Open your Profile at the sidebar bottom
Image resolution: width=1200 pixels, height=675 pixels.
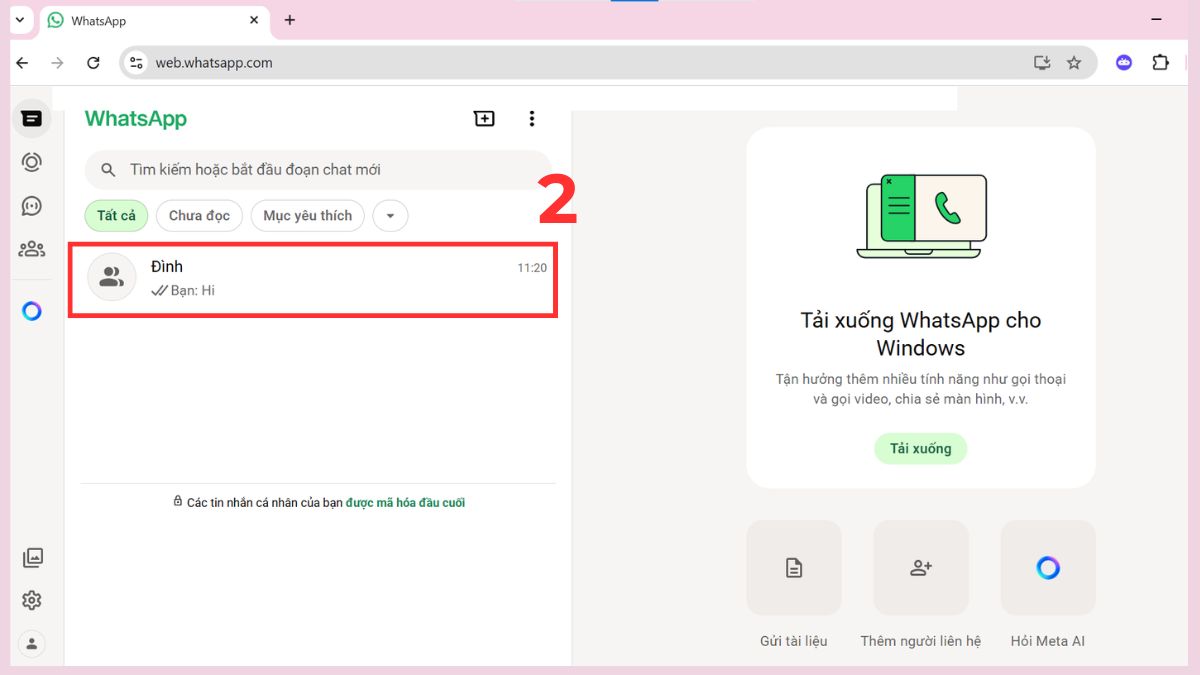pyautogui.click(x=32, y=644)
